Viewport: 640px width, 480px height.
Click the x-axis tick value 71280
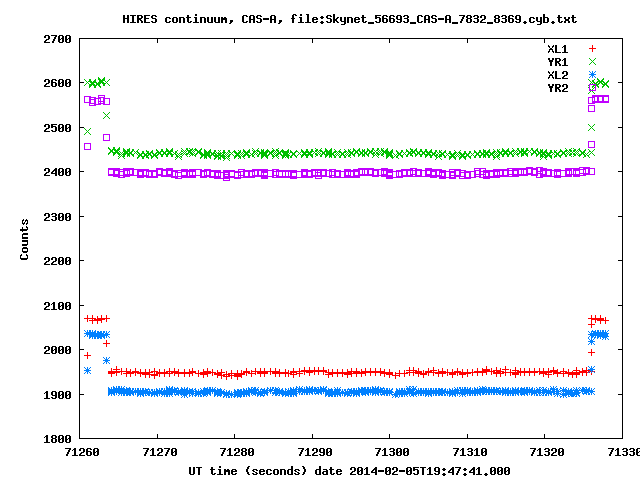(x=237, y=452)
